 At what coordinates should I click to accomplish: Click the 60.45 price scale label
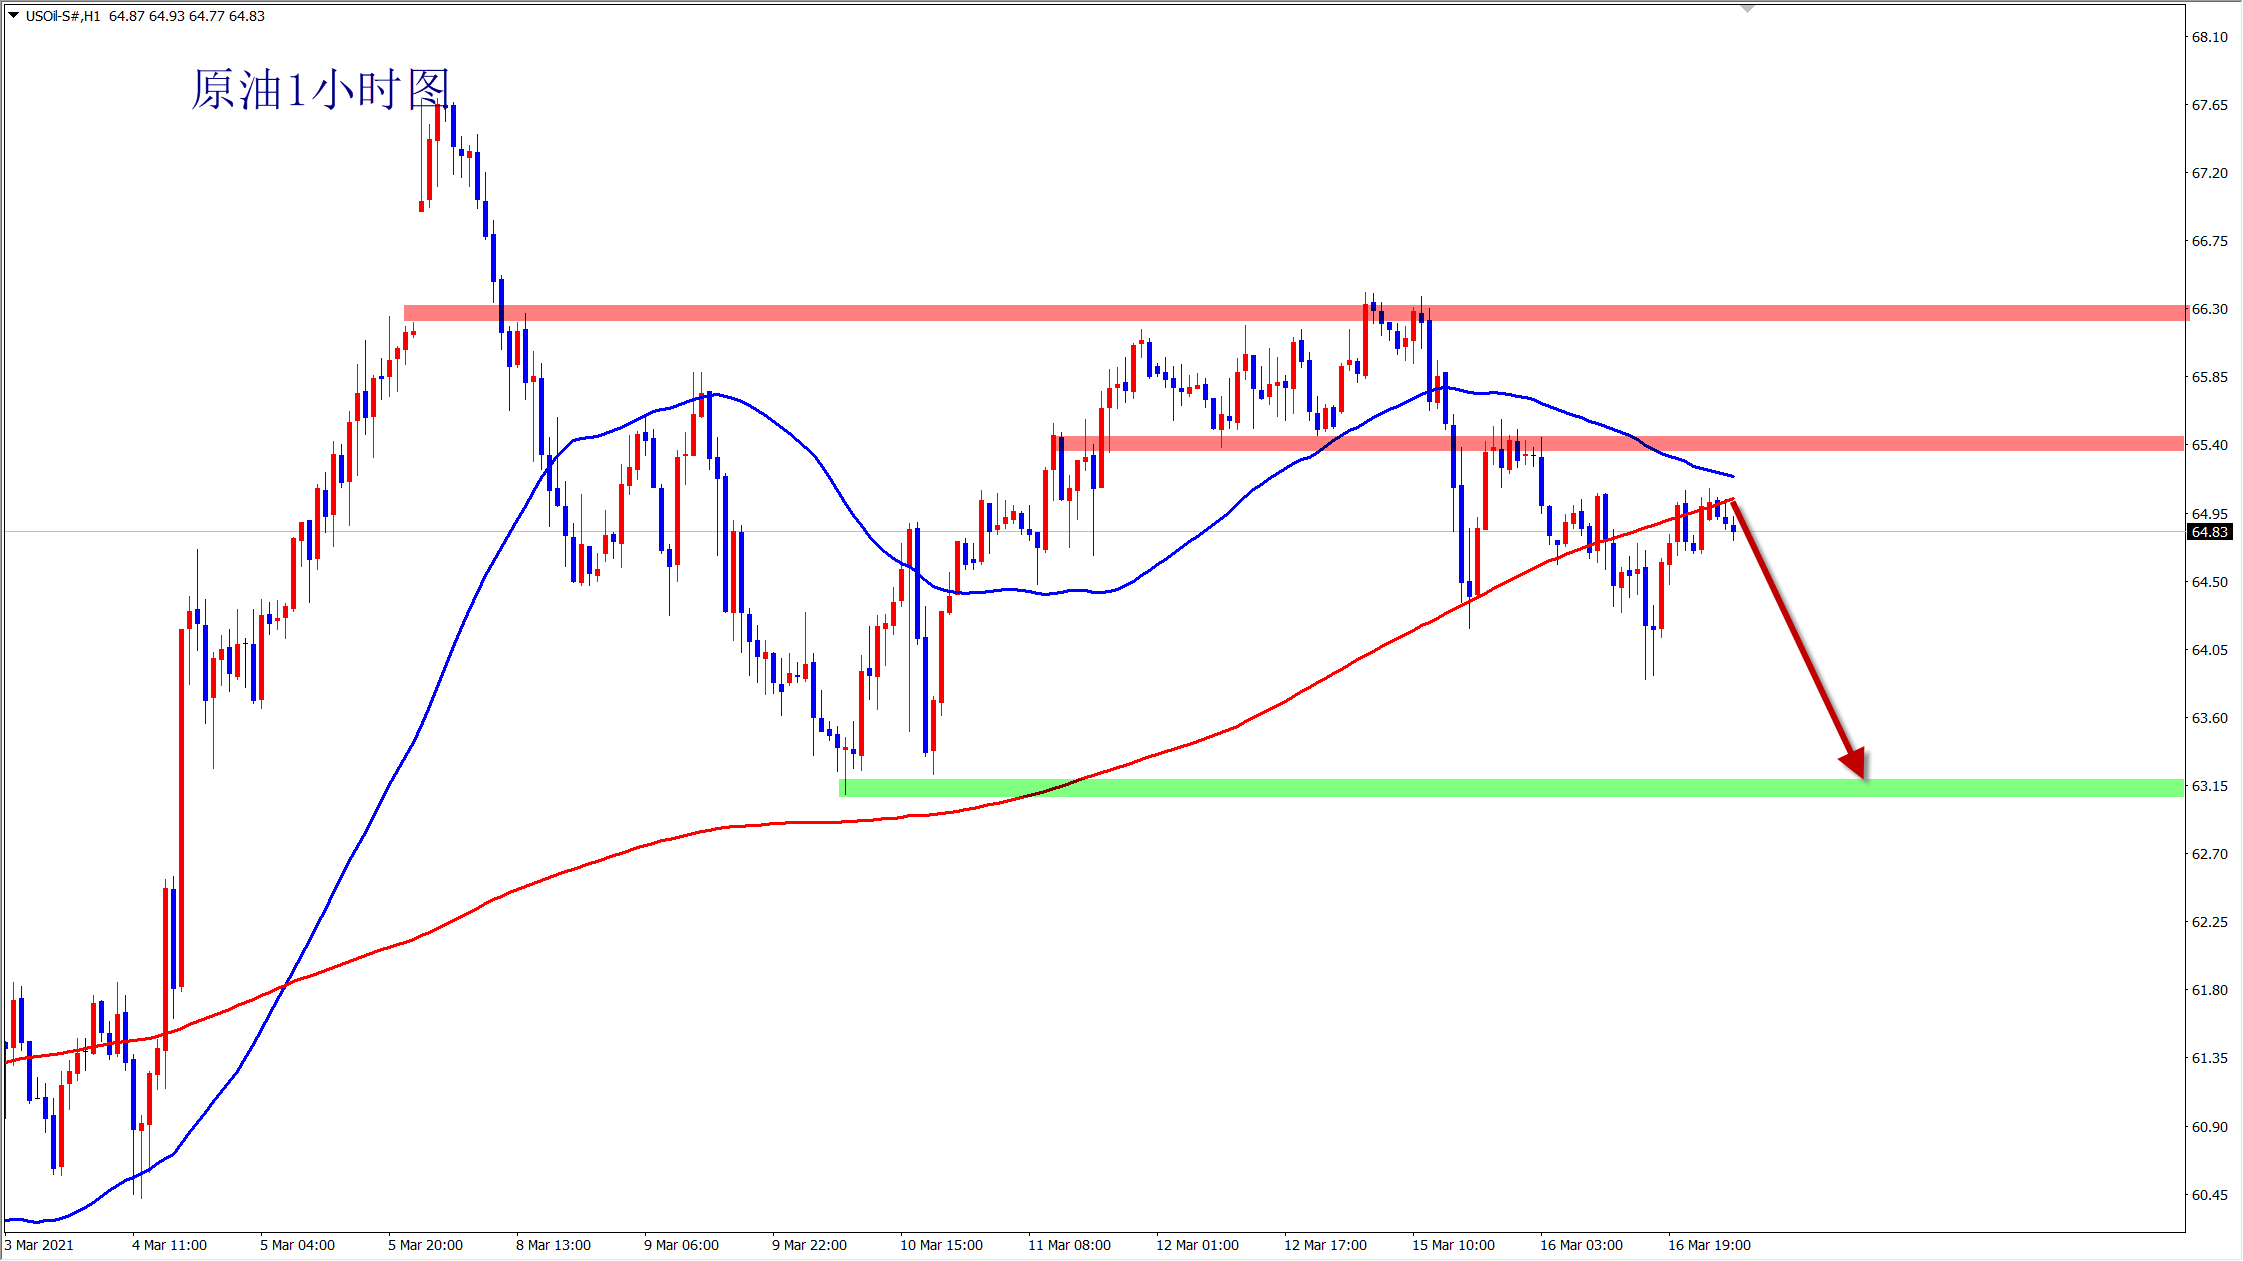pyautogui.click(x=2209, y=1195)
